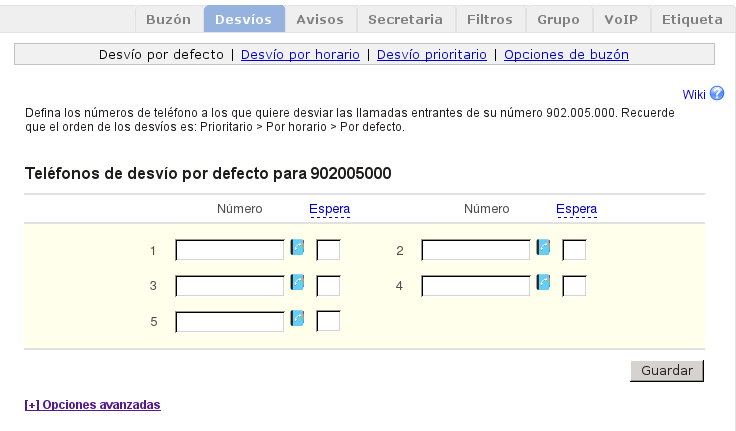
Task: Click the phonebook icon next to number 4
Action: [x=543, y=283]
